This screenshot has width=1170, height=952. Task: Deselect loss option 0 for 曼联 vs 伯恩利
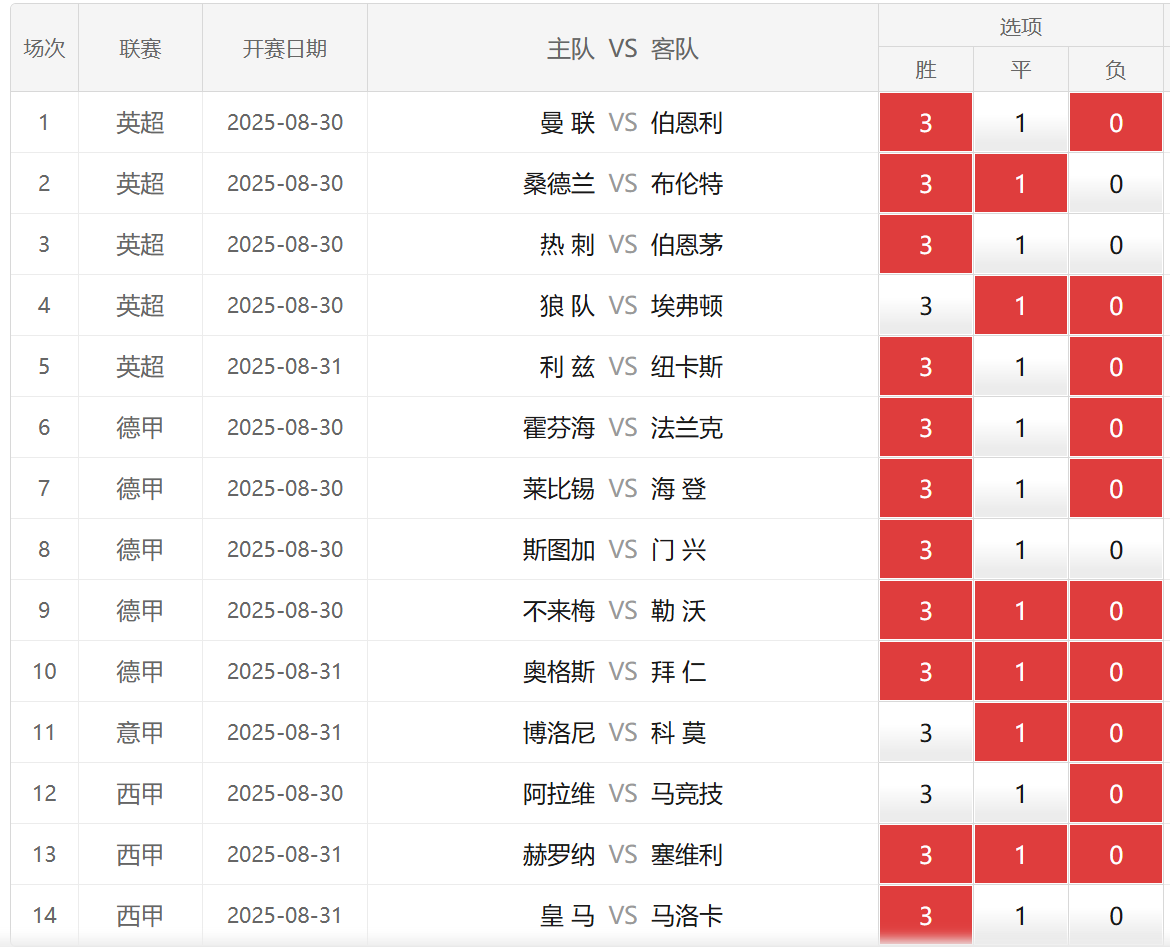(1116, 122)
